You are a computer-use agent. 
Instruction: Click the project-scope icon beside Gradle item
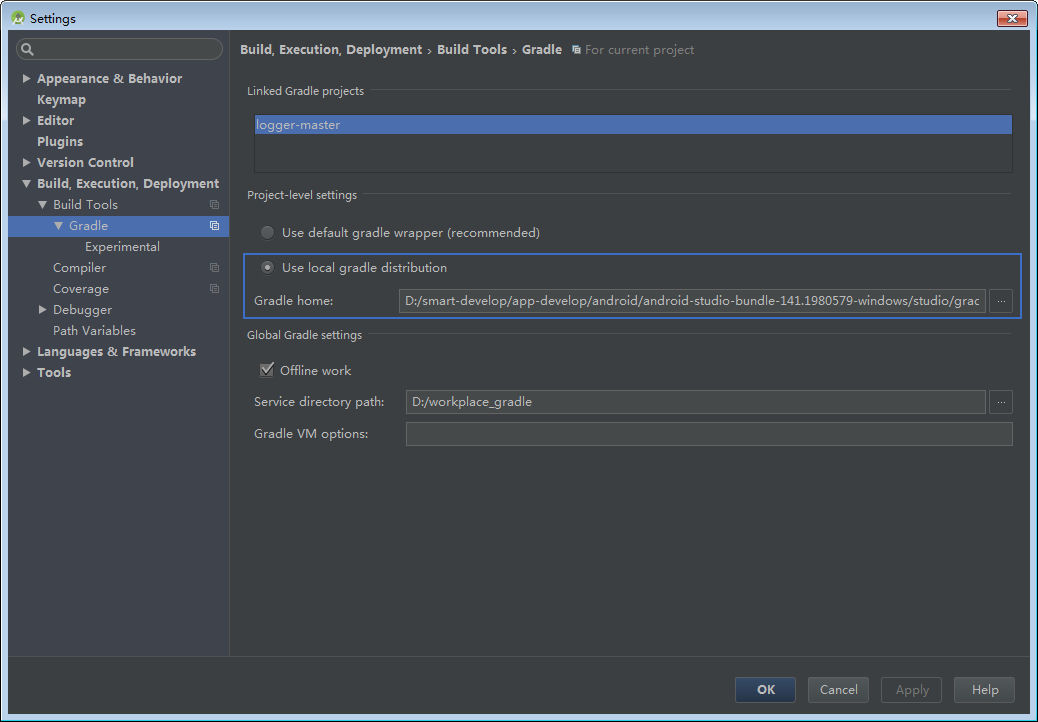(214, 226)
